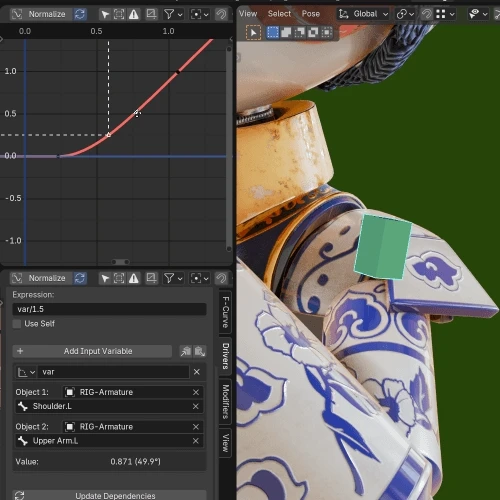Toggle Normalize in header above Expression field
The width and height of the screenshot is (500, 500).
pos(47,278)
